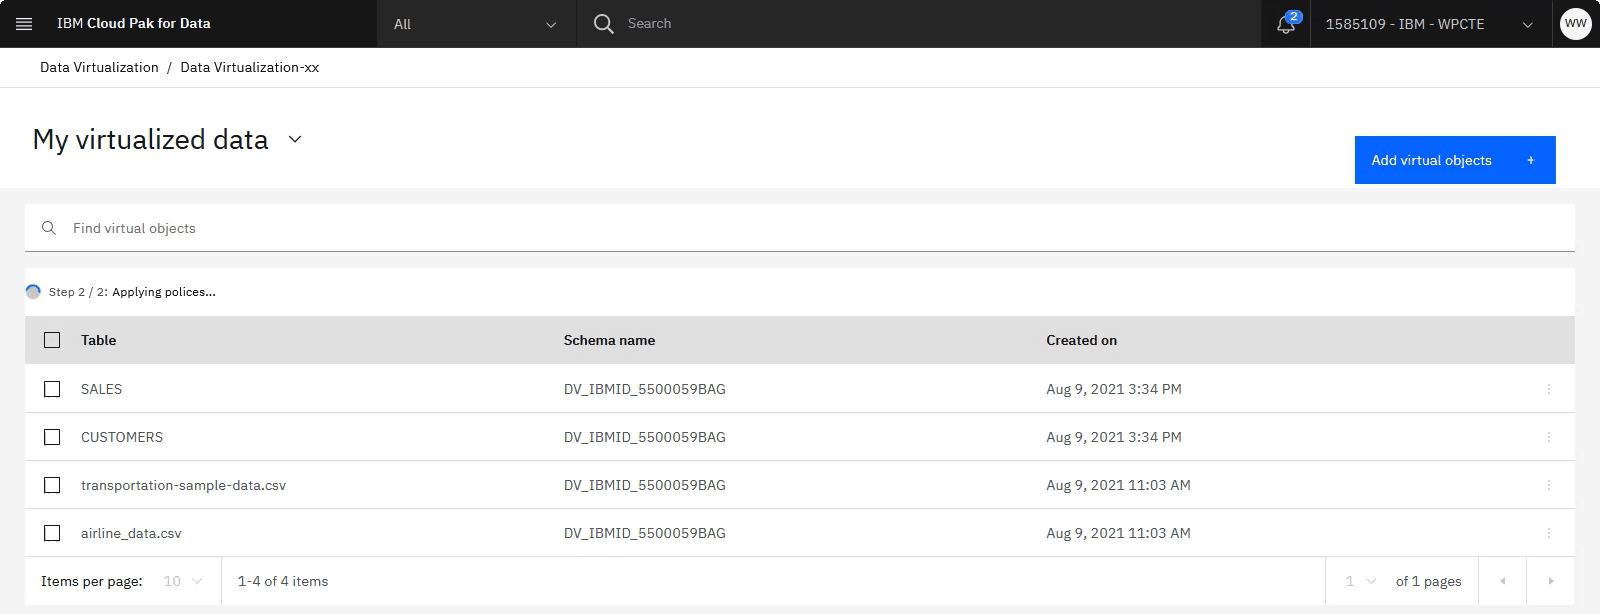This screenshot has width=1600, height=614.
Task: Click the Data Virtualization-xx breadcrumb
Action: point(250,67)
